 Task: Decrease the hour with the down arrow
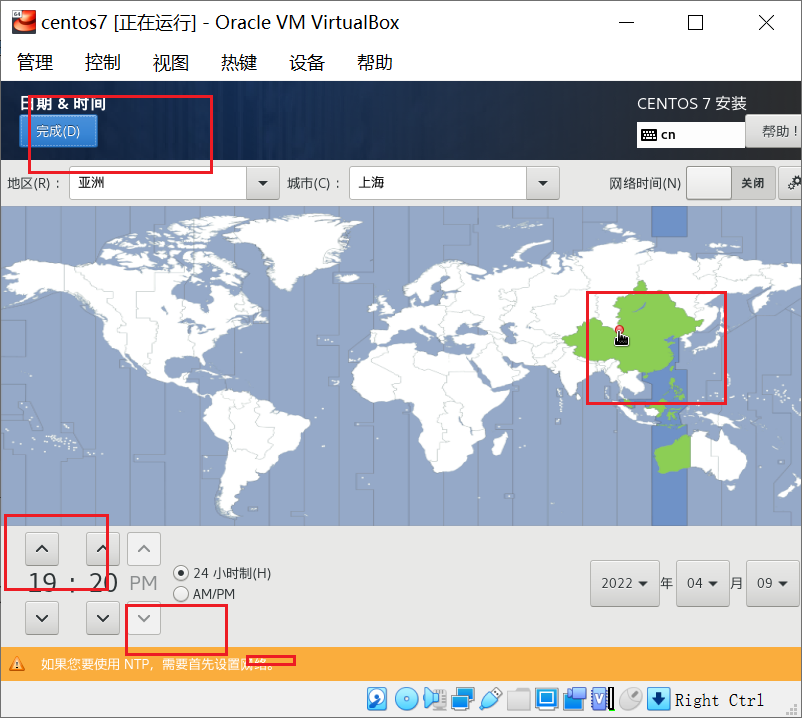point(42,618)
